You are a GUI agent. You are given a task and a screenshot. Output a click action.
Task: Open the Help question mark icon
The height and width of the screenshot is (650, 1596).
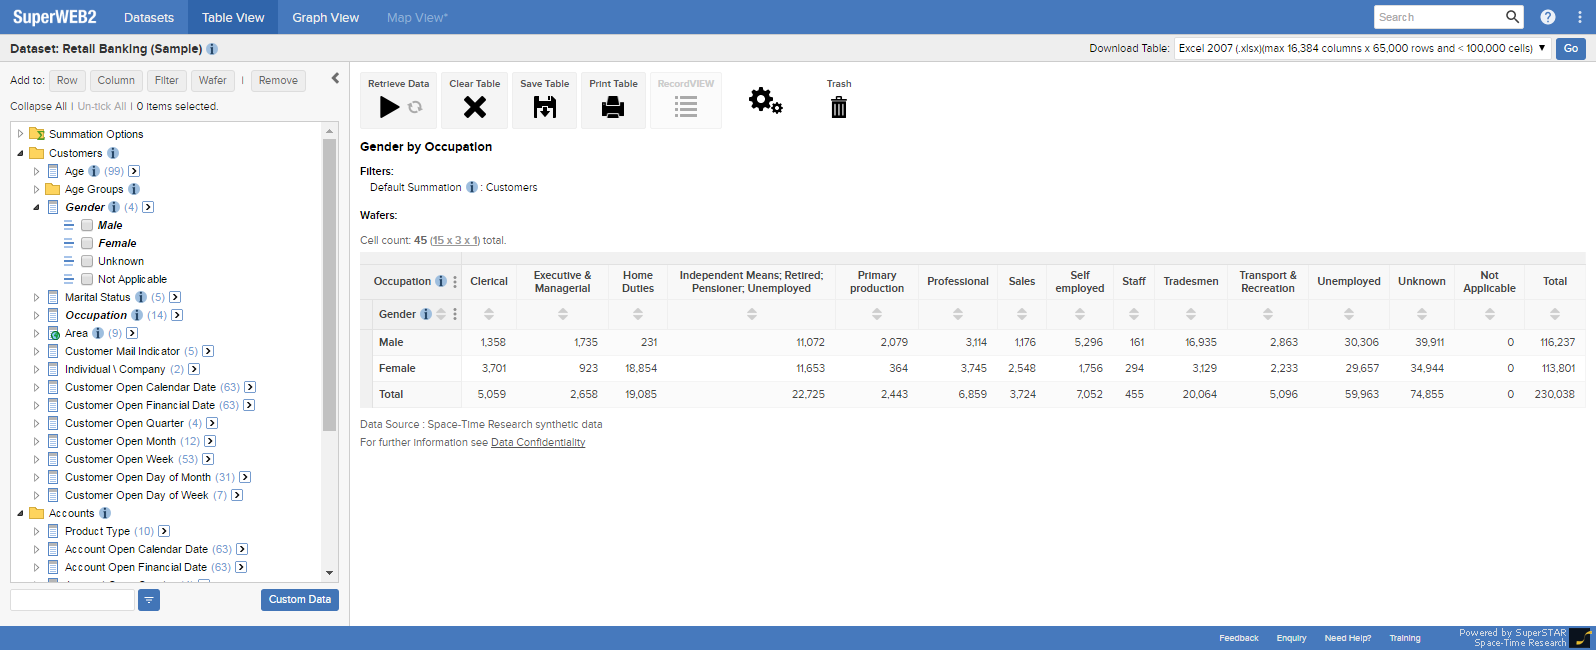click(x=1548, y=17)
